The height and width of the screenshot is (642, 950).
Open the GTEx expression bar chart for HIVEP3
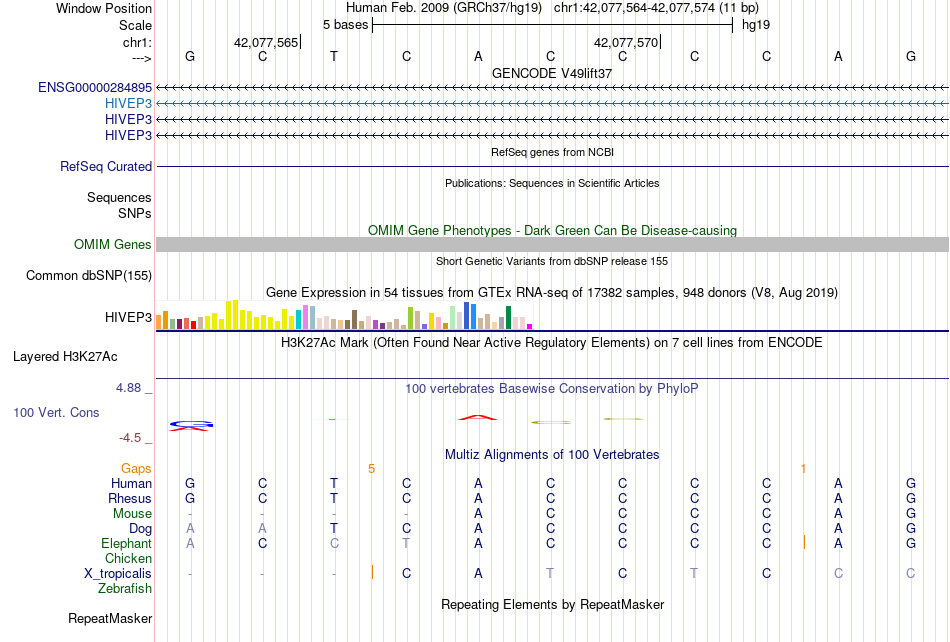344,315
